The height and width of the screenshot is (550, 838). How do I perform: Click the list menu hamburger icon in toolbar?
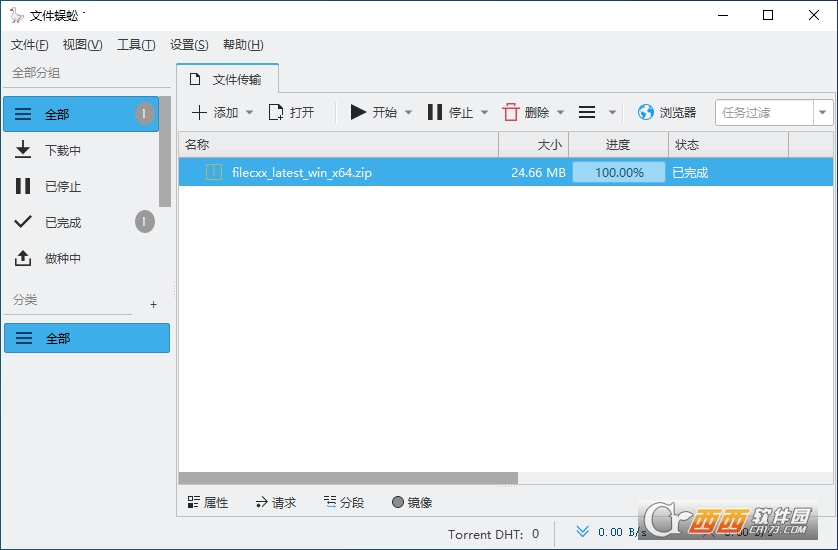tap(588, 113)
